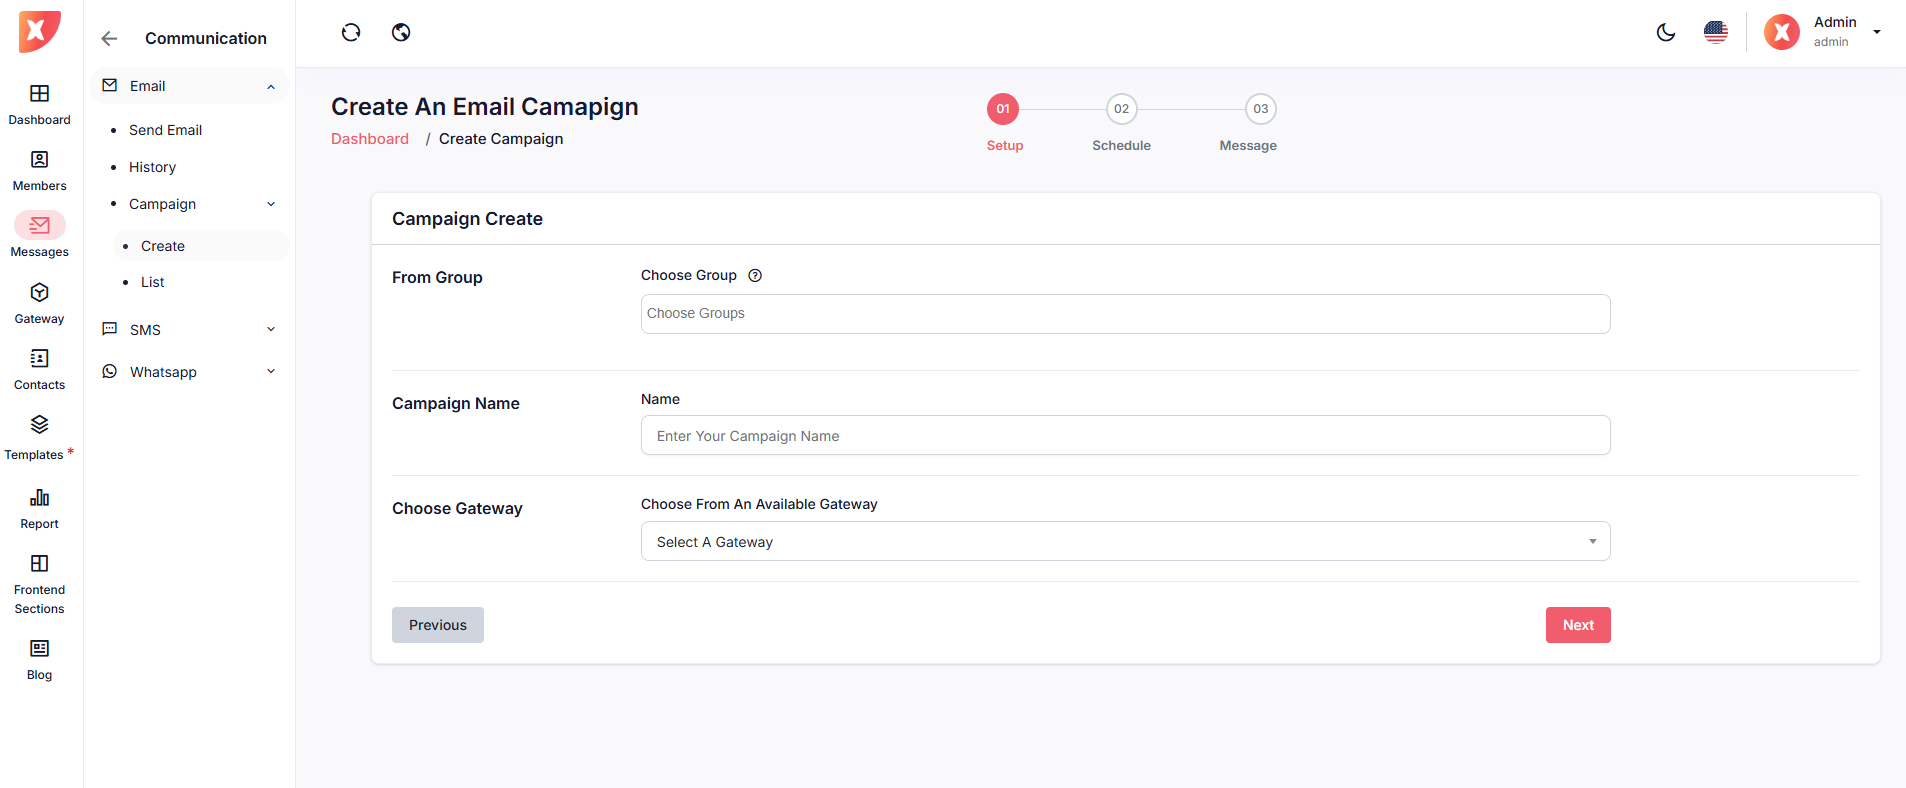Open the Send Email menu item

pos(165,130)
